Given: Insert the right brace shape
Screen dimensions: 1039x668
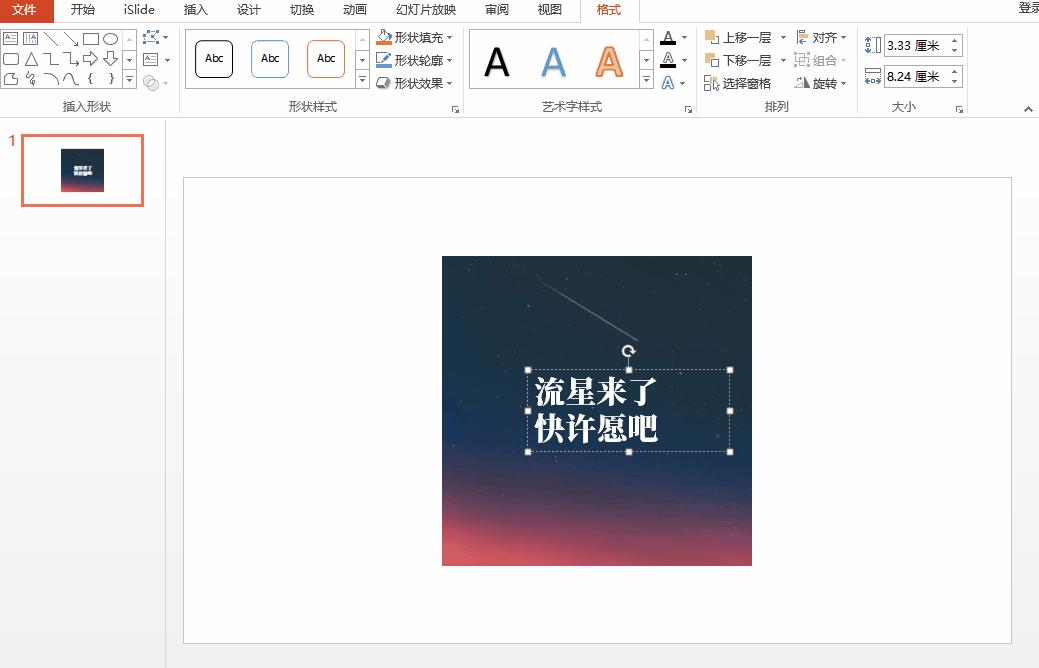Looking at the screenshot, I should (x=111, y=79).
